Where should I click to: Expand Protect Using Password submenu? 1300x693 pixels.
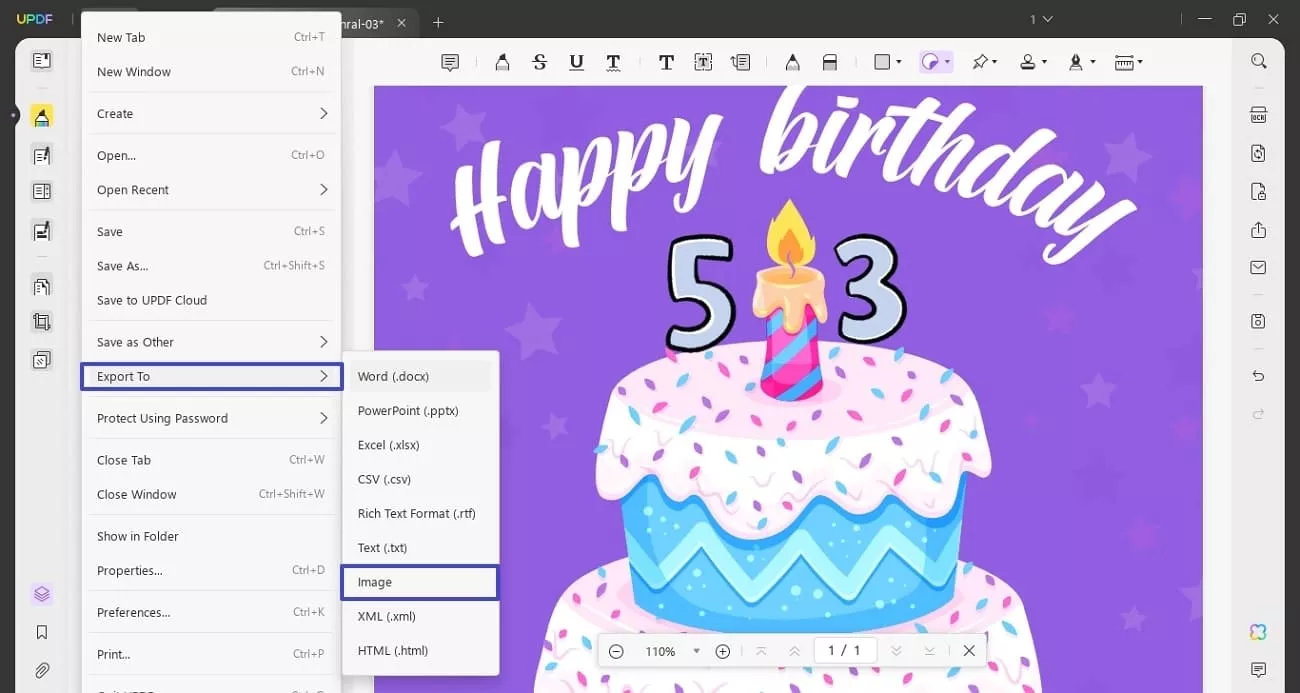[x=211, y=418]
